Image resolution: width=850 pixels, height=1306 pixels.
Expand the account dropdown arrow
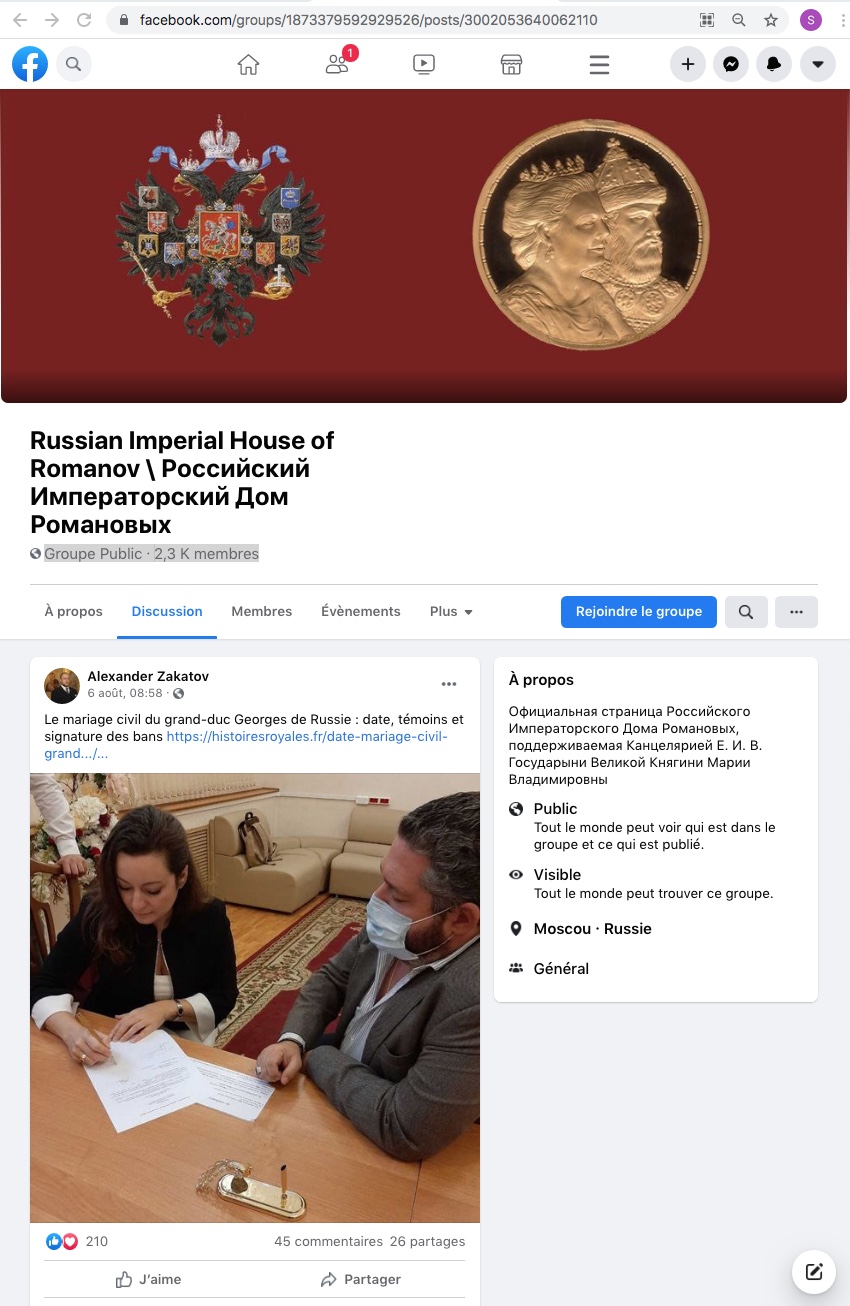pyautogui.click(x=817, y=64)
